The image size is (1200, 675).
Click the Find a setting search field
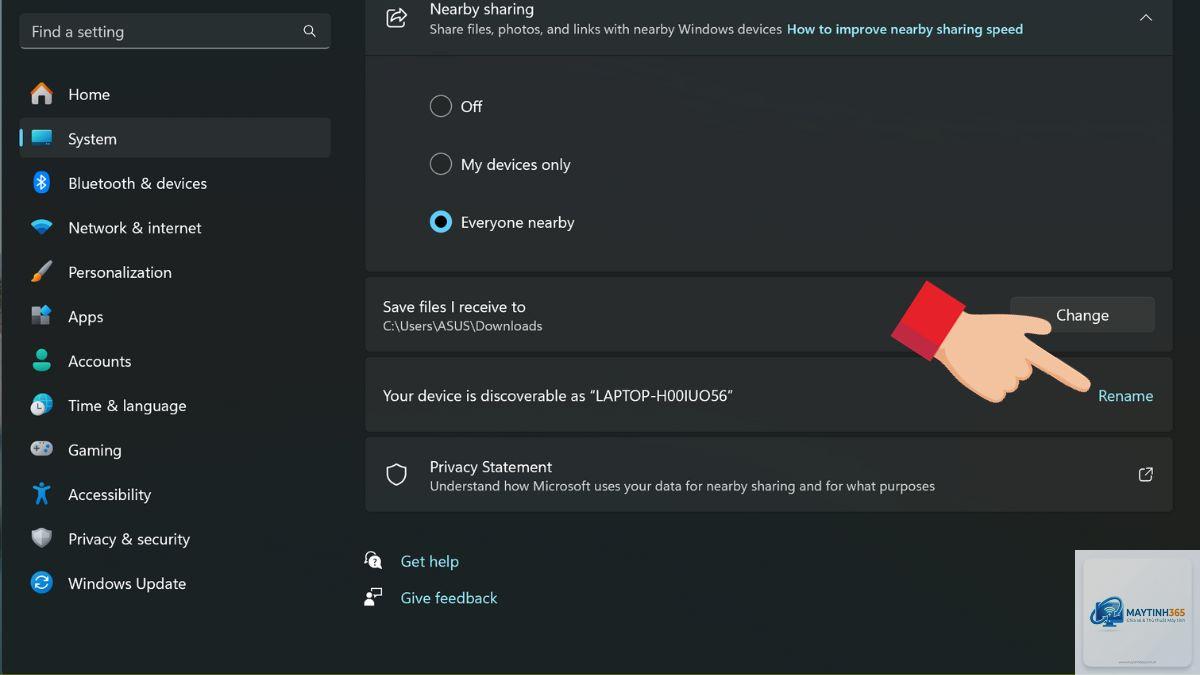click(175, 32)
